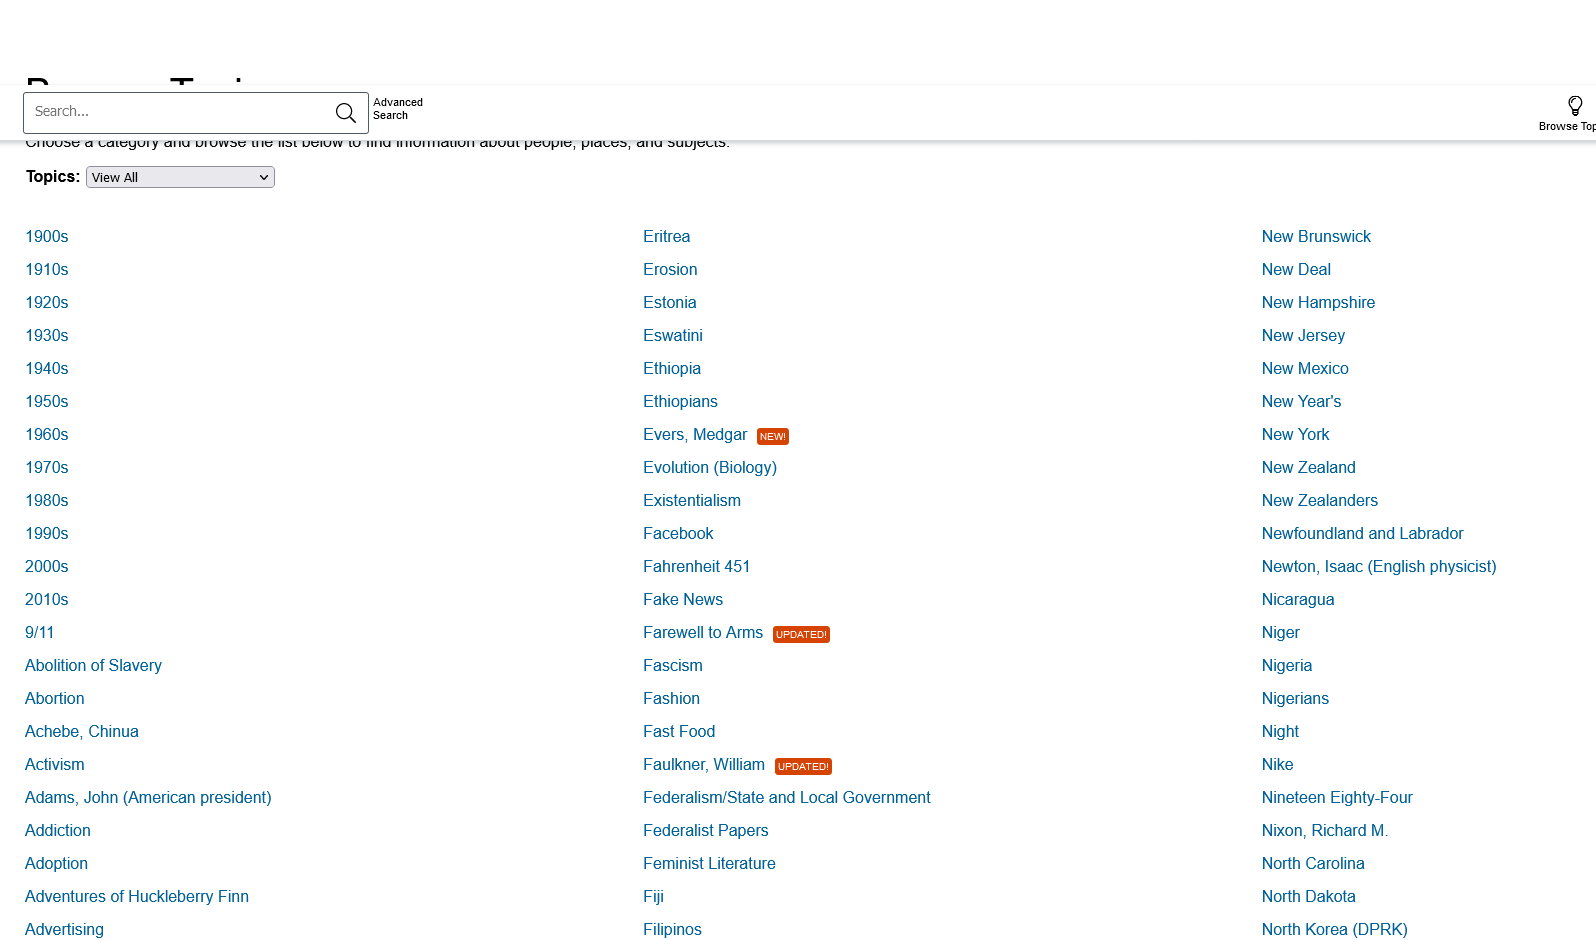Screen dimensions: 1596x940
Task: Click the Nineteen Eighty-Four topic link
Action: pos(1336,798)
